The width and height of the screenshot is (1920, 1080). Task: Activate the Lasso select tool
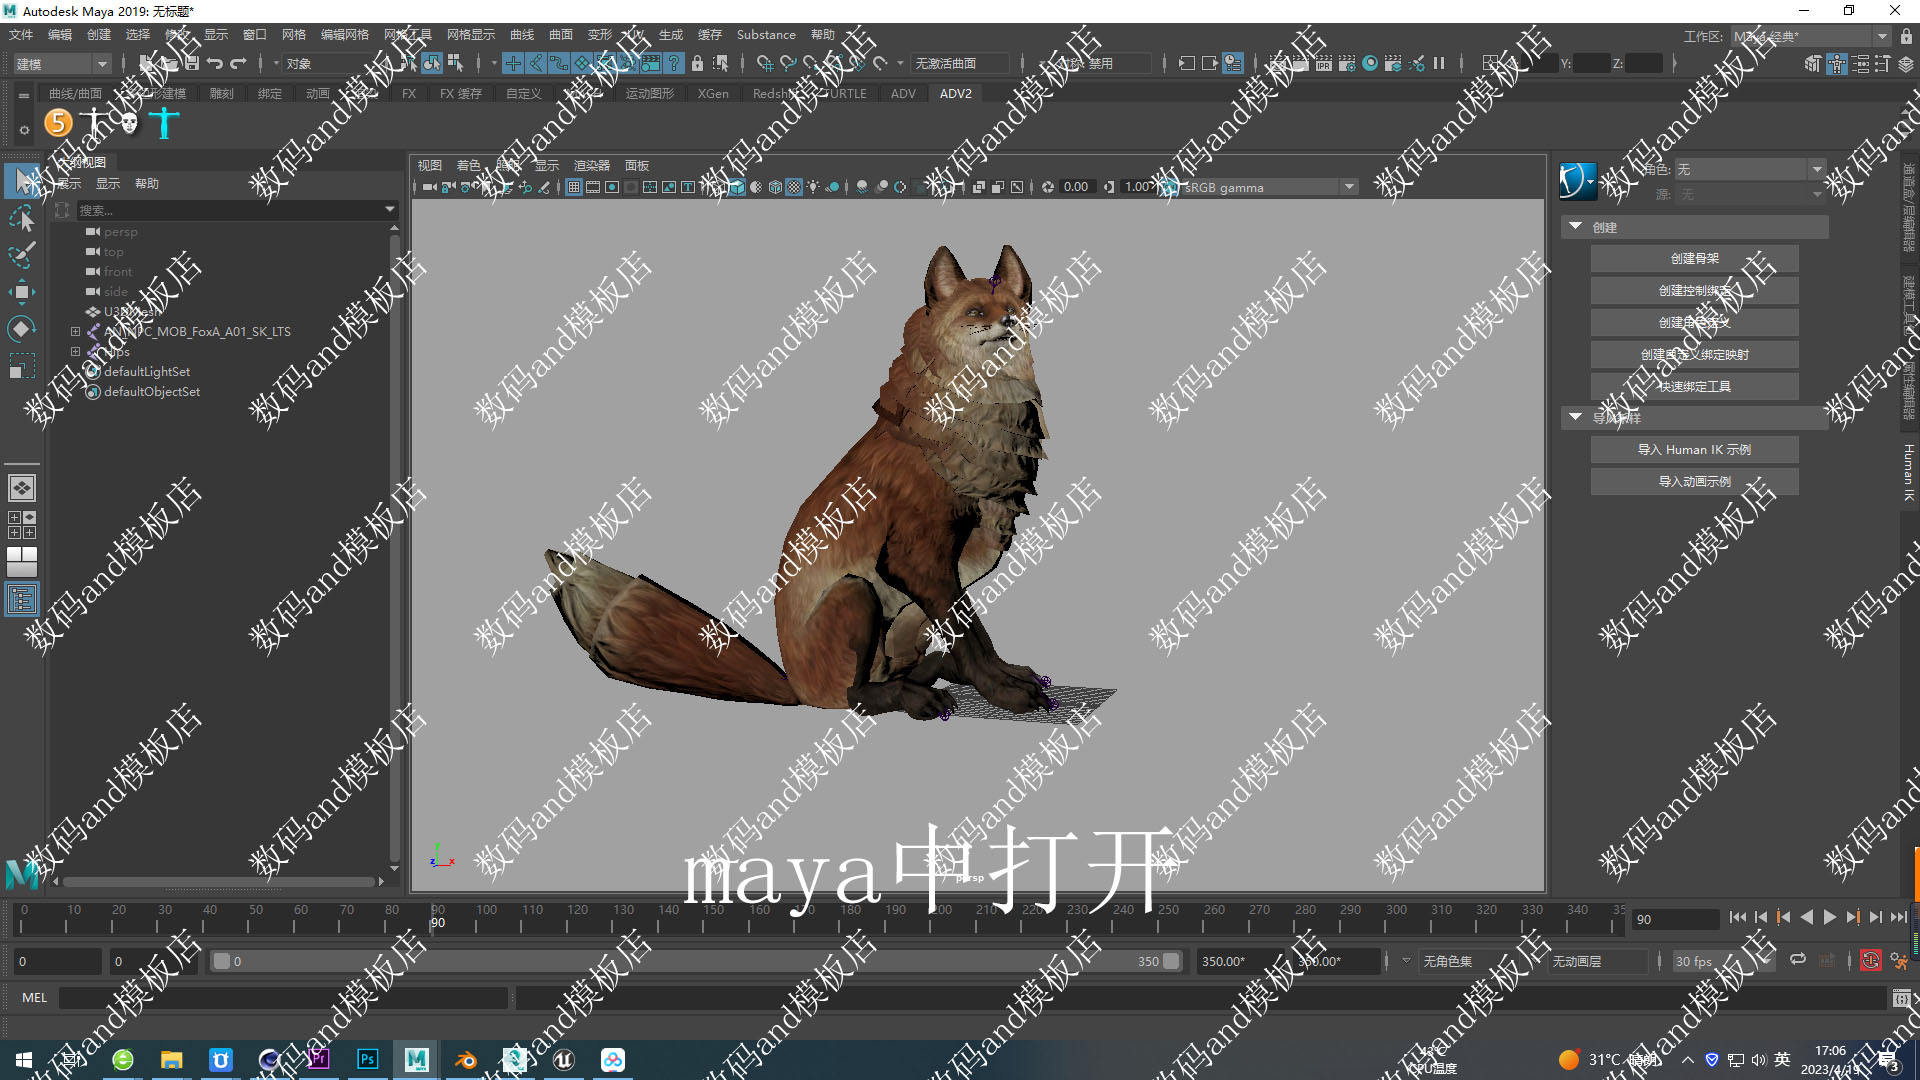tap(22, 218)
